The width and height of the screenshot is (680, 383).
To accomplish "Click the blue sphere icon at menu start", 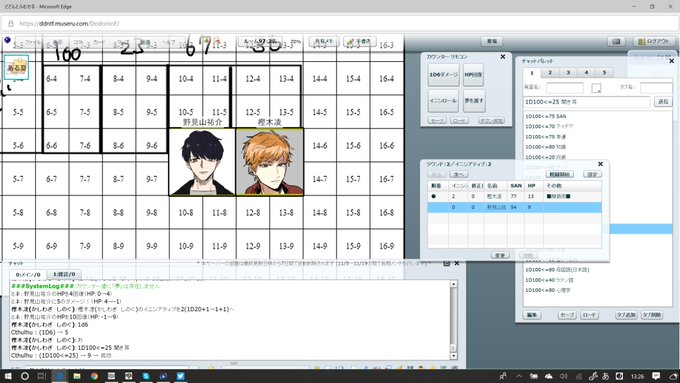I will (x=7, y=40).
